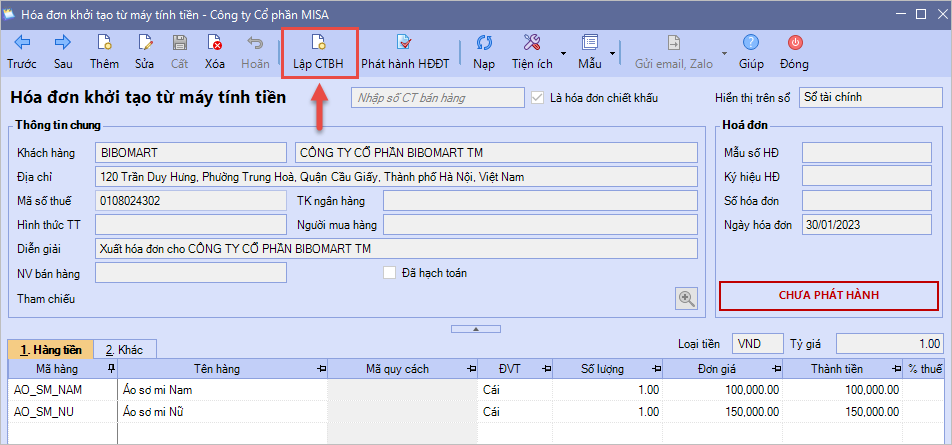Click the Tham chiếu magnifier search button
The image size is (952, 445).
(686, 297)
